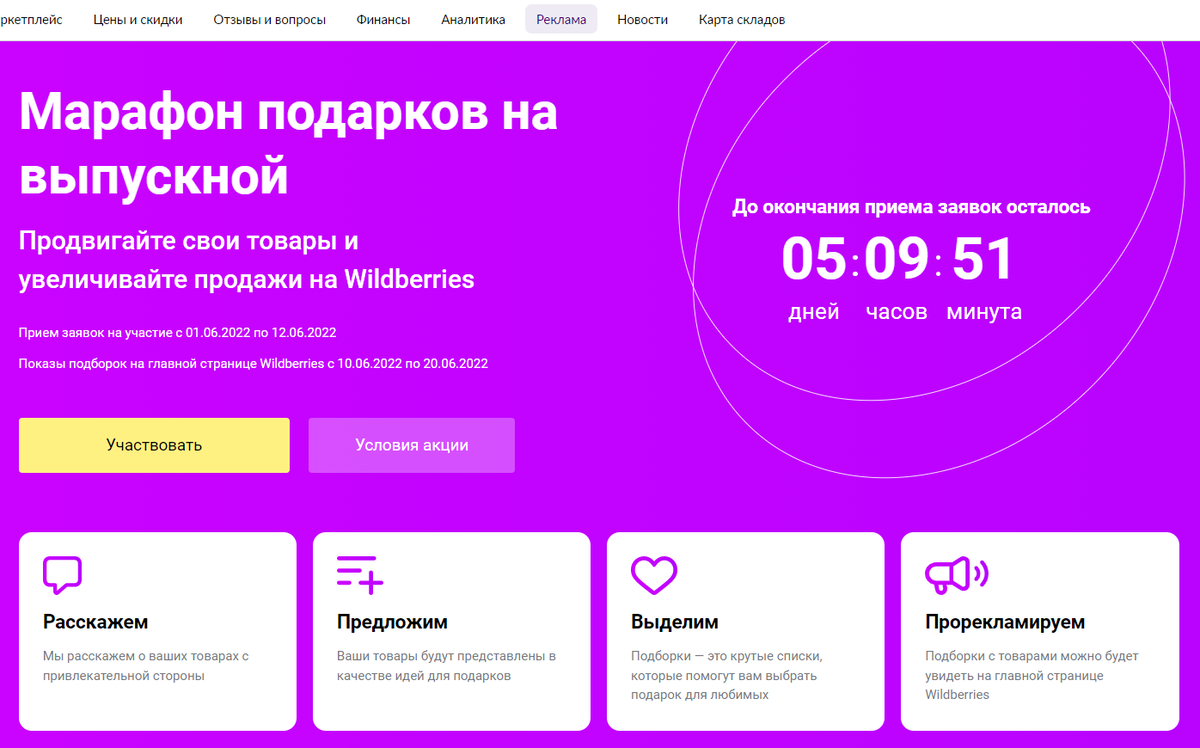Click the дней label under the countdown
Screen dimensions: 1200x748
point(814,312)
